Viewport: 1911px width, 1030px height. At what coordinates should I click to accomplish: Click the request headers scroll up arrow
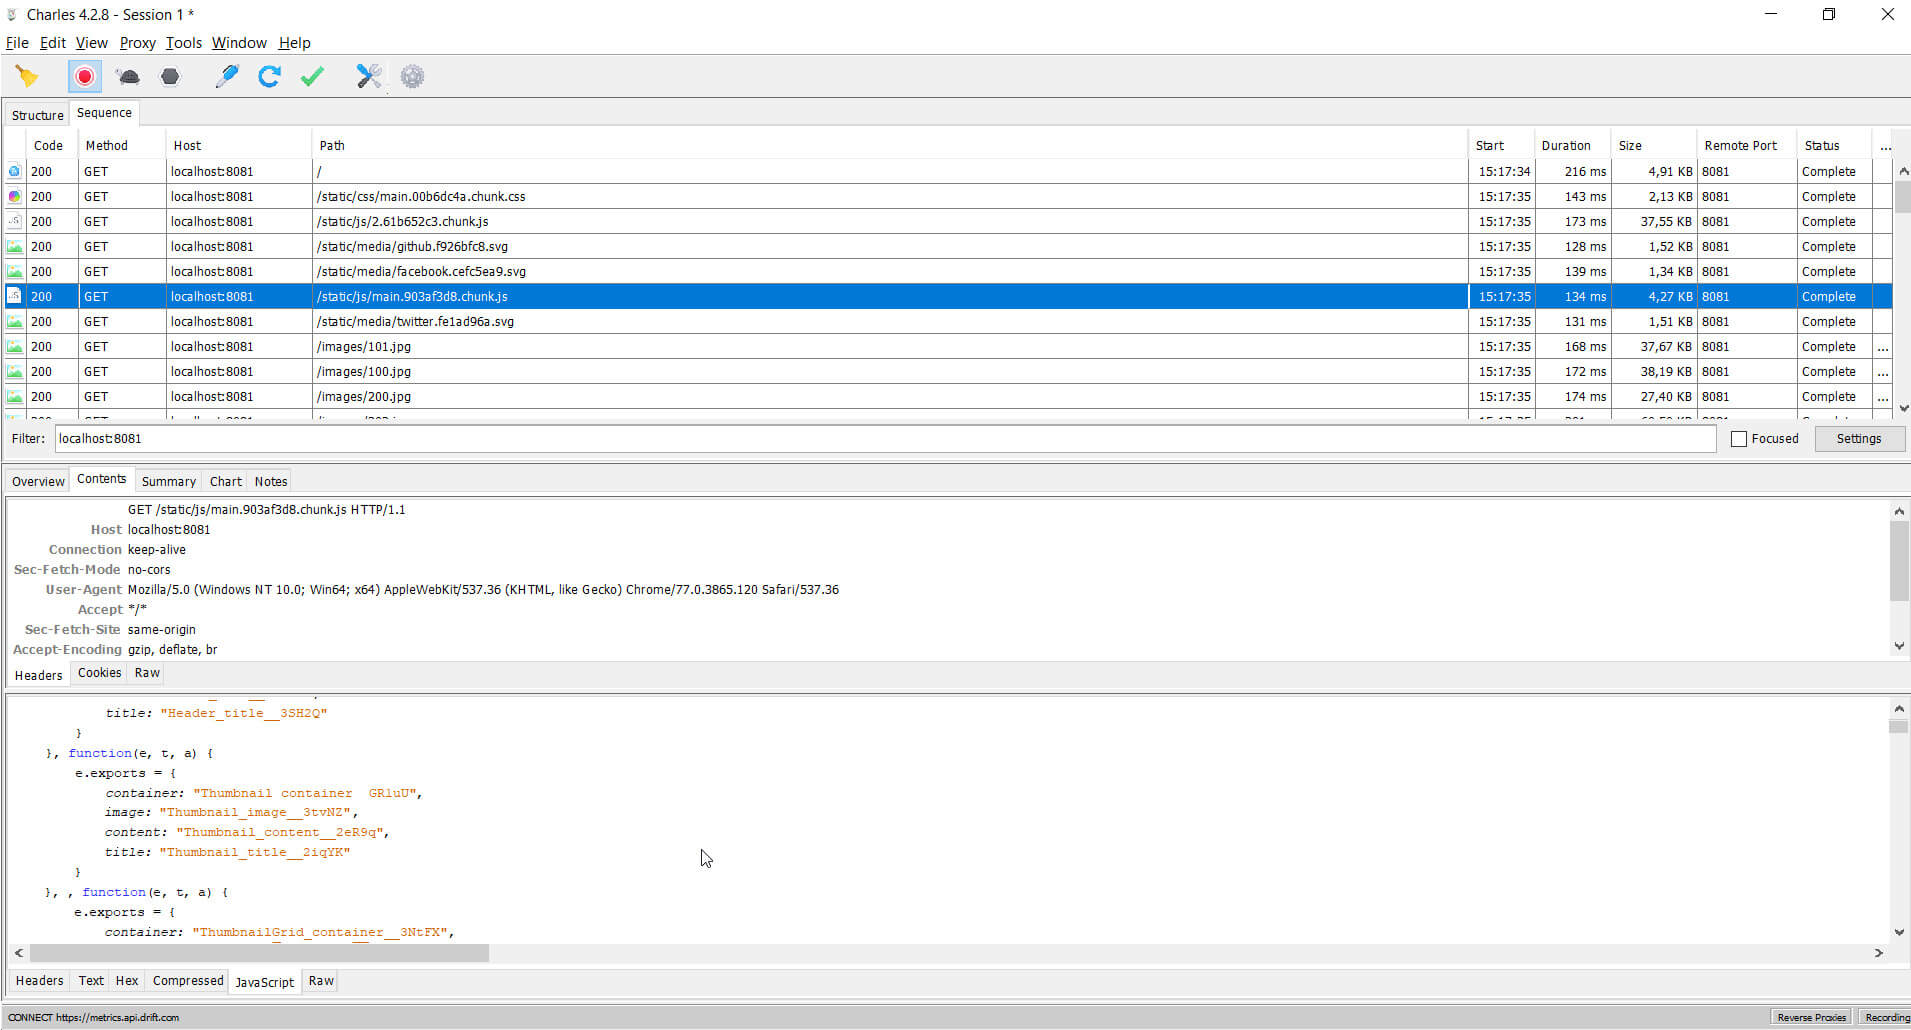(1899, 511)
